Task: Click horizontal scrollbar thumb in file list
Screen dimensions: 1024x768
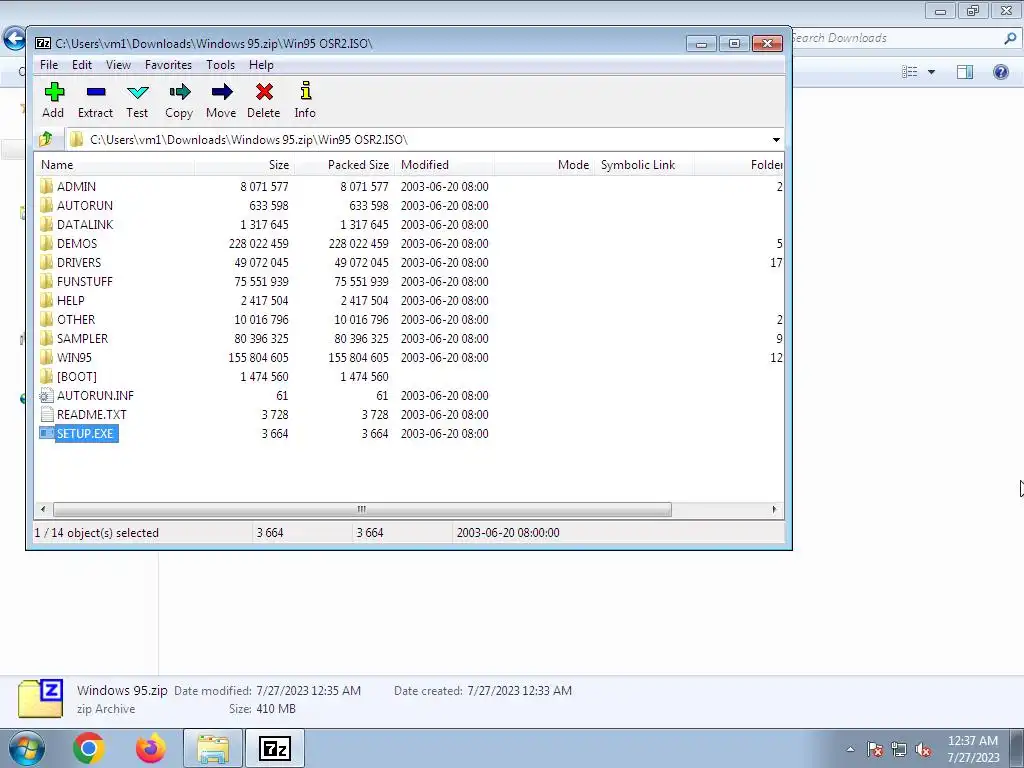Action: click(362, 509)
